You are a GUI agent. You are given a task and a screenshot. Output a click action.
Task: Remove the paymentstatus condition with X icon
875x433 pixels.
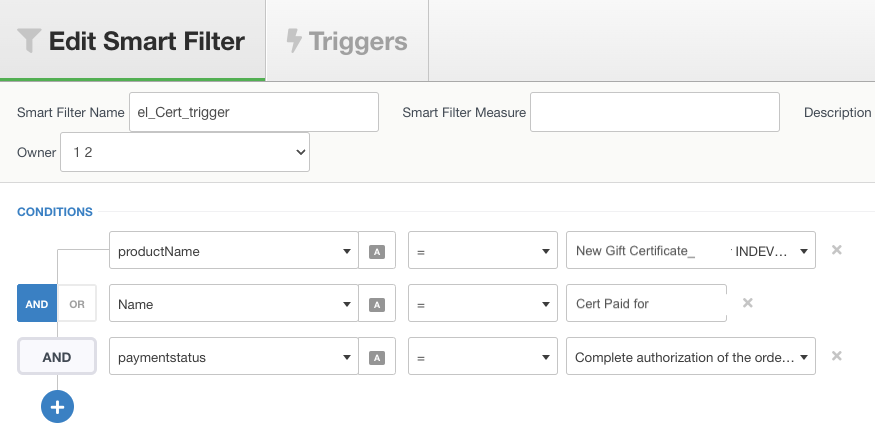click(x=836, y=356)
